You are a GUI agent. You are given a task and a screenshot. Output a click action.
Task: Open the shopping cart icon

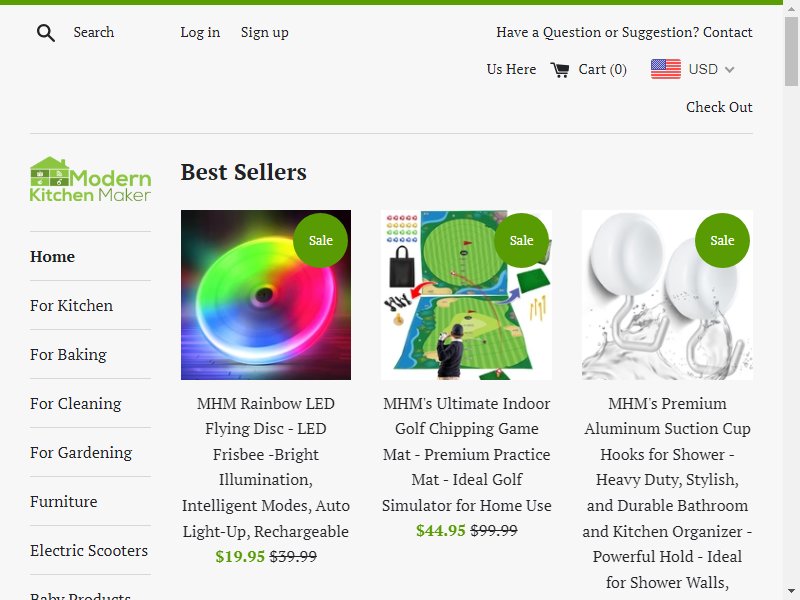[560, 69]
